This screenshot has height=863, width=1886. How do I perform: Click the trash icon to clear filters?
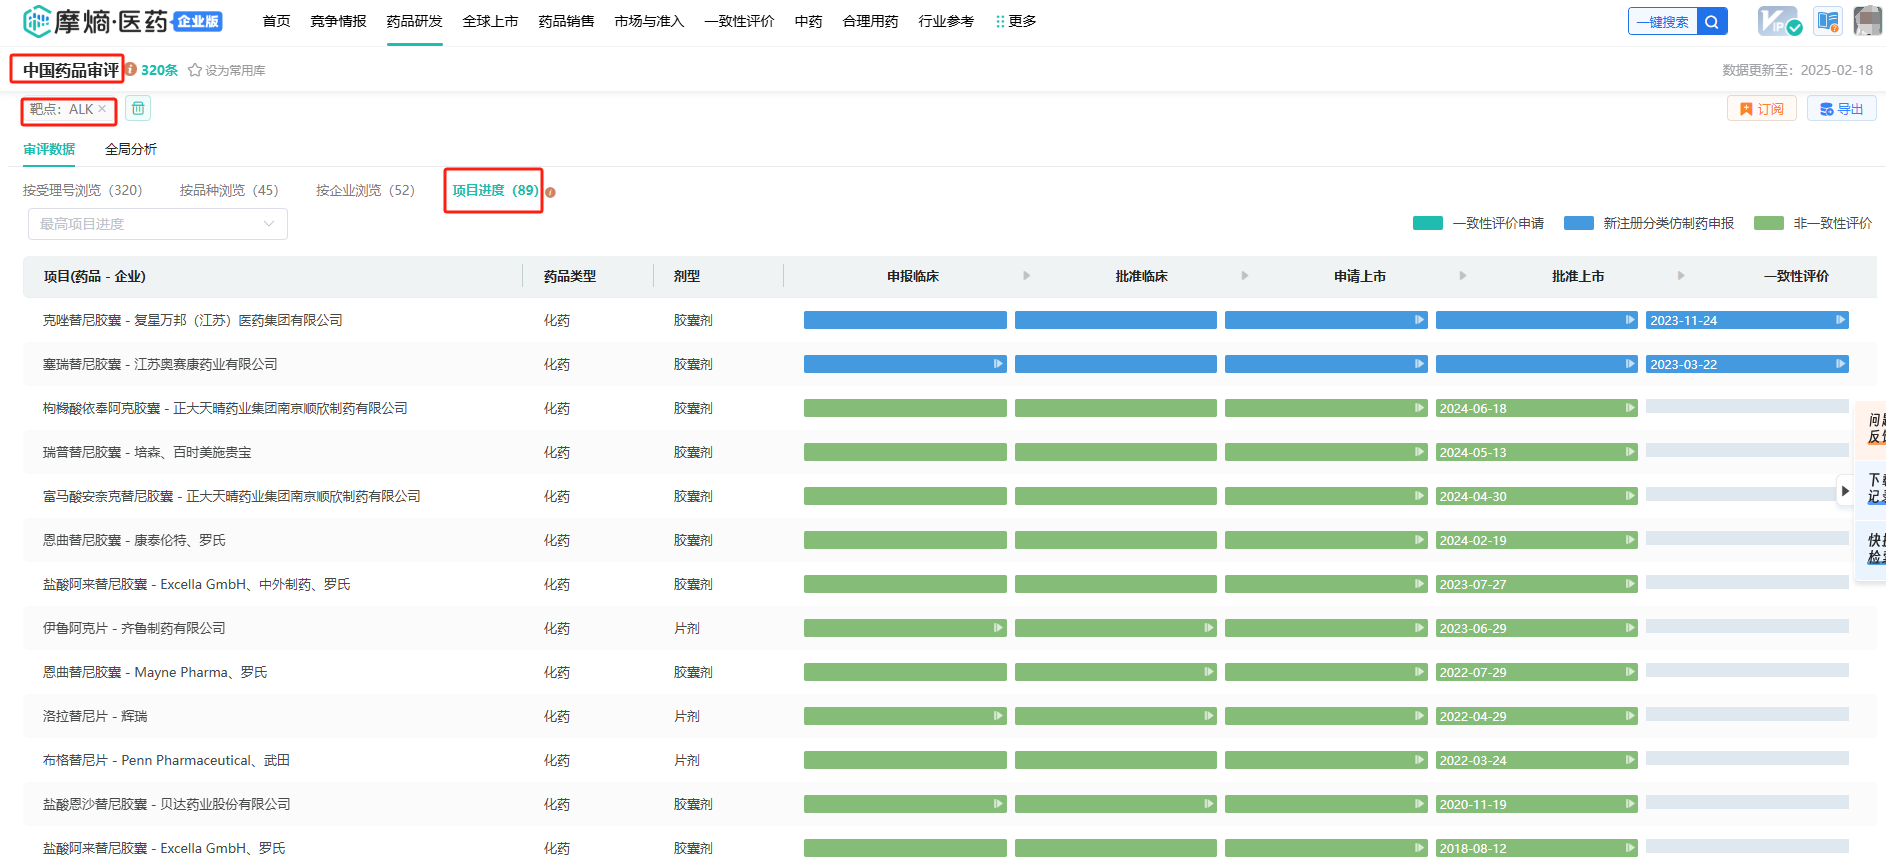138,109
